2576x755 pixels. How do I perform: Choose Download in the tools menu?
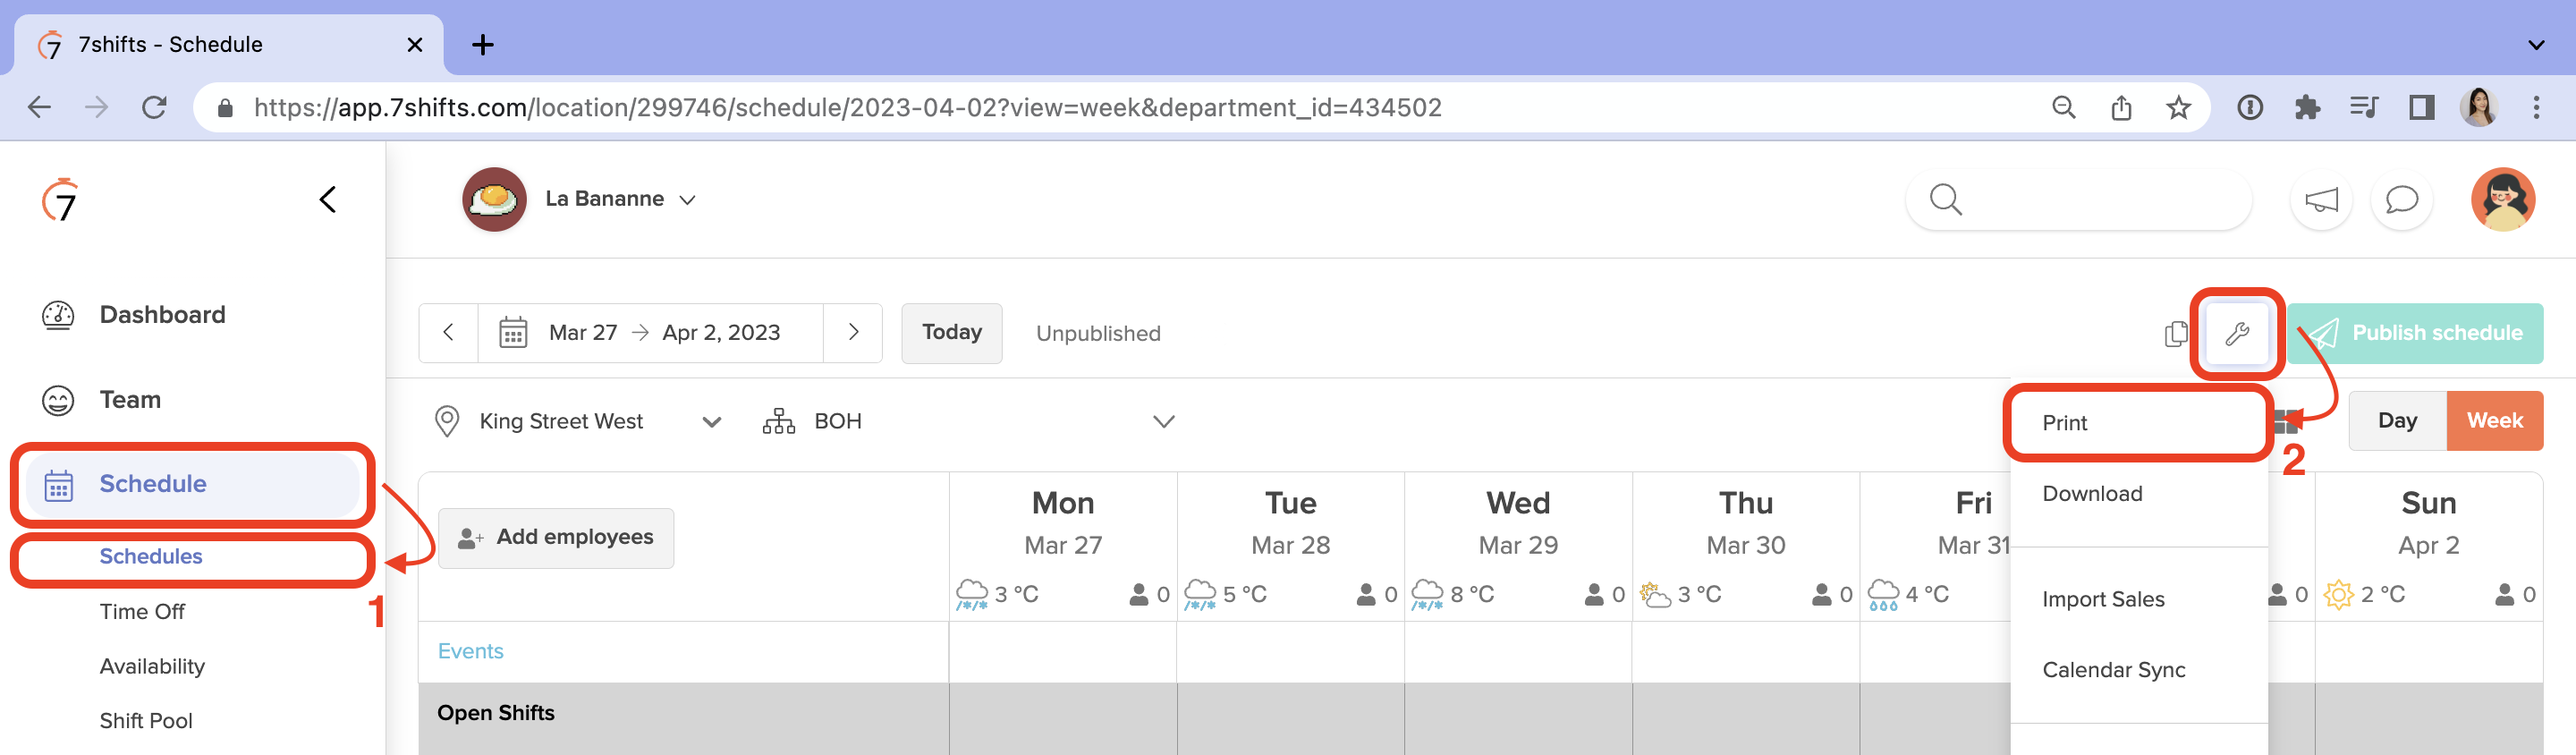(2092, 494)
